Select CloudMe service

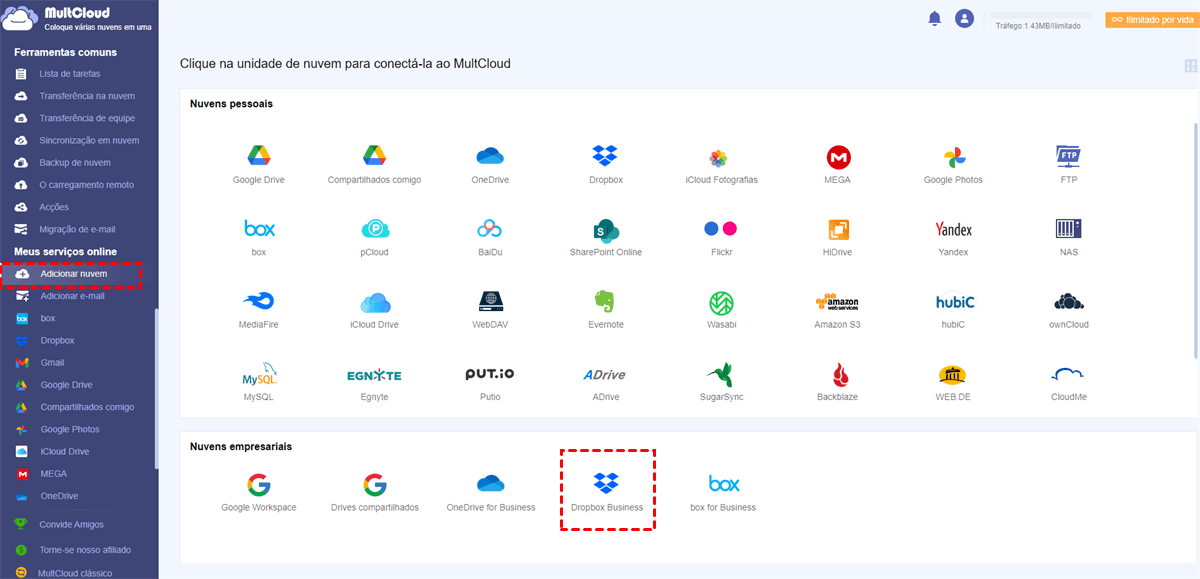tap(1069, 374)
